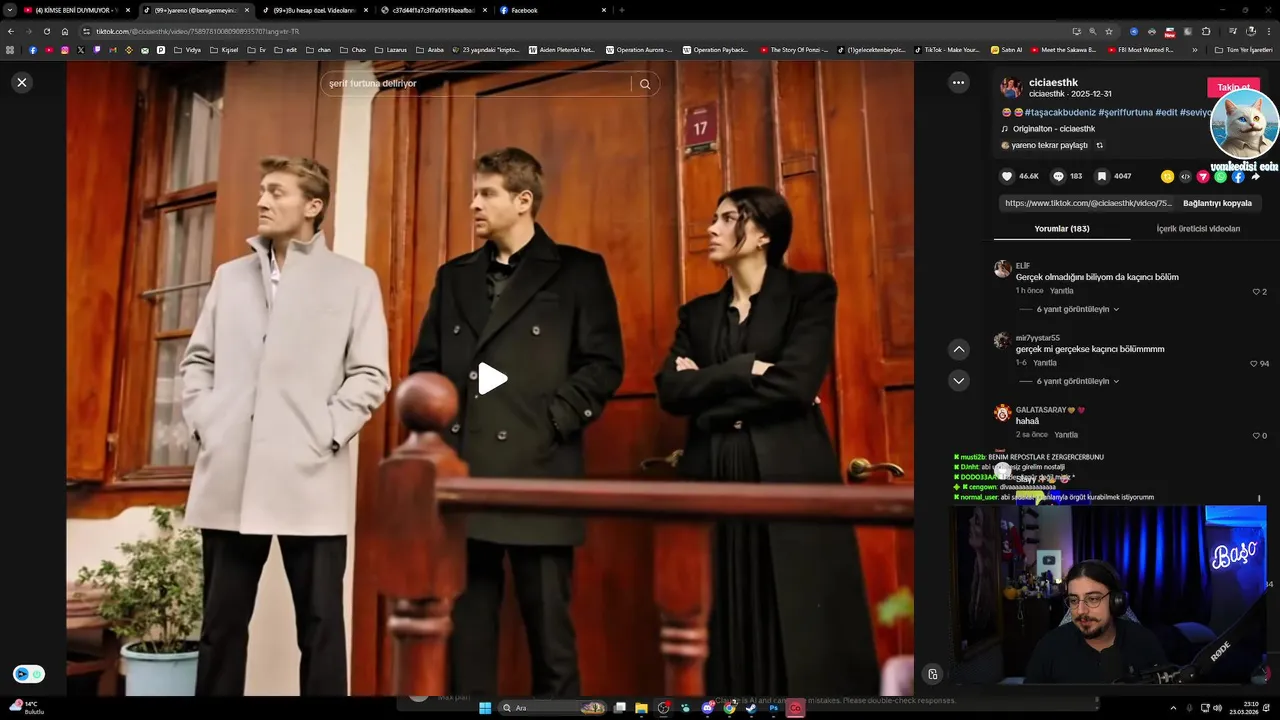
Task: Open Steam from taskbar
Action: coord(751,708)
